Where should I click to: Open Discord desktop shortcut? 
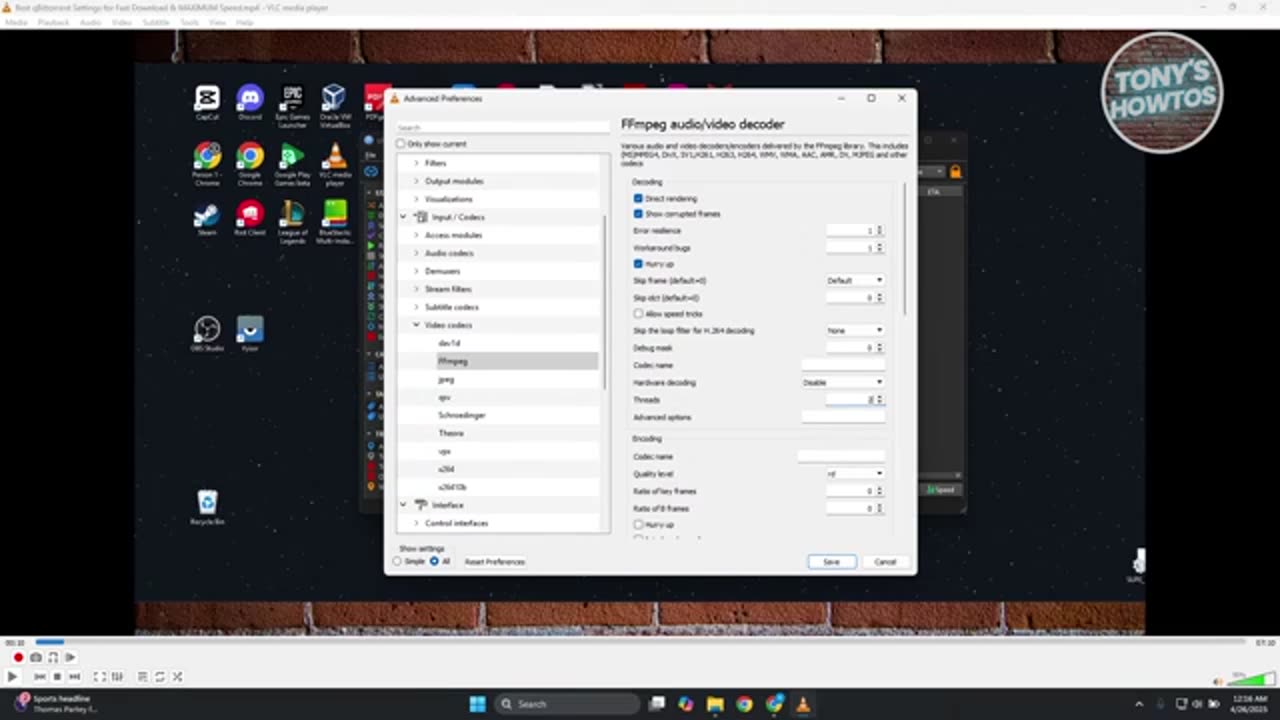click(x=250, y=103)
